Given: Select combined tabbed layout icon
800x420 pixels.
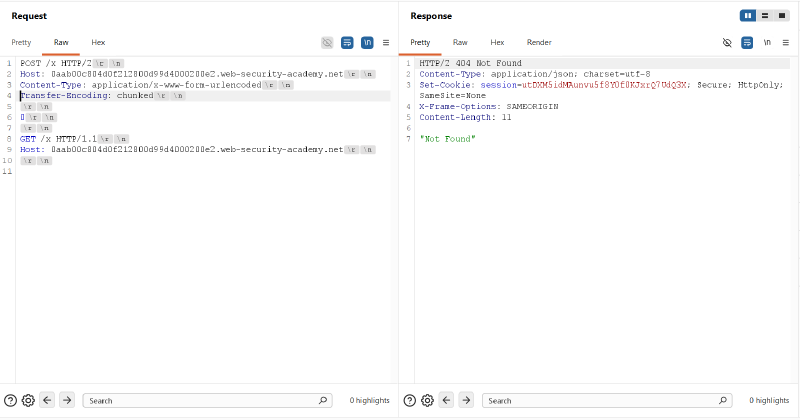Looking at the screenshot, I should pos(782,16).
